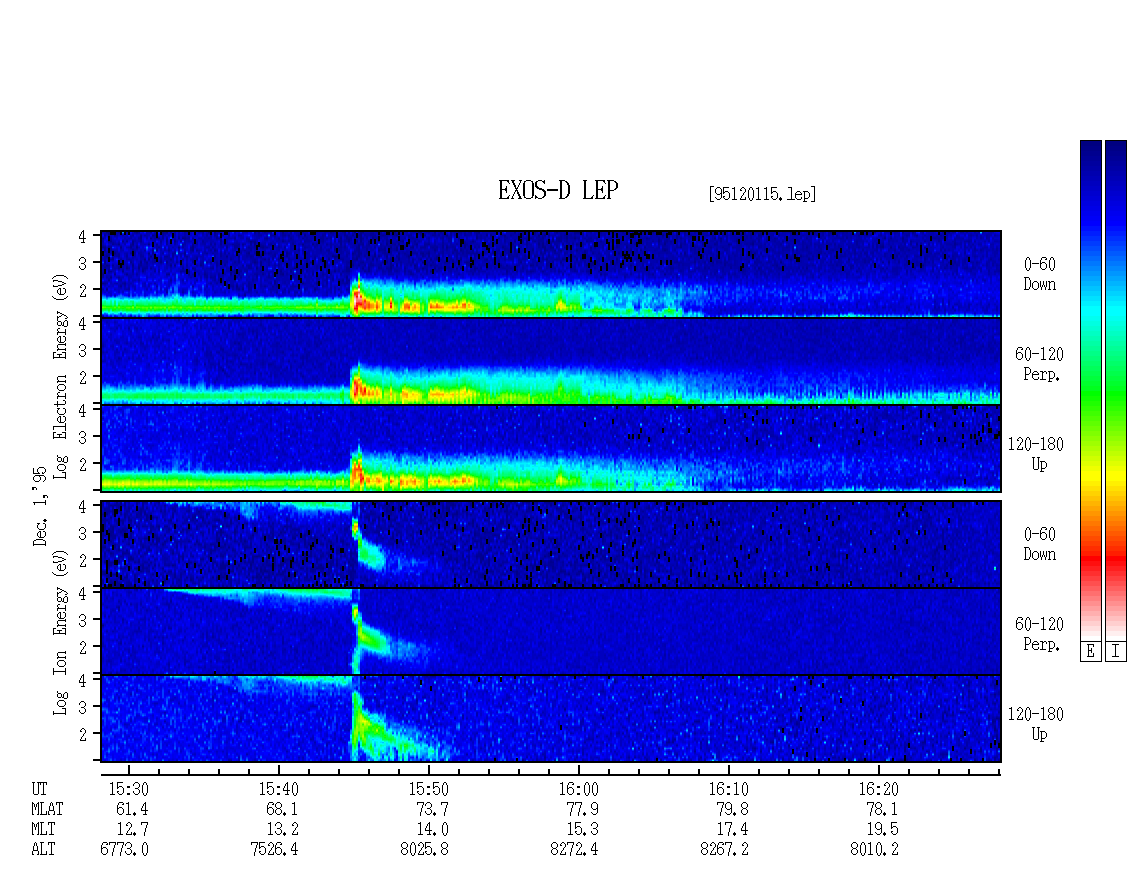The image size is (1130, 875).
Task: Click the Dec. 1, '95 date label
Action: click(40, 506)
